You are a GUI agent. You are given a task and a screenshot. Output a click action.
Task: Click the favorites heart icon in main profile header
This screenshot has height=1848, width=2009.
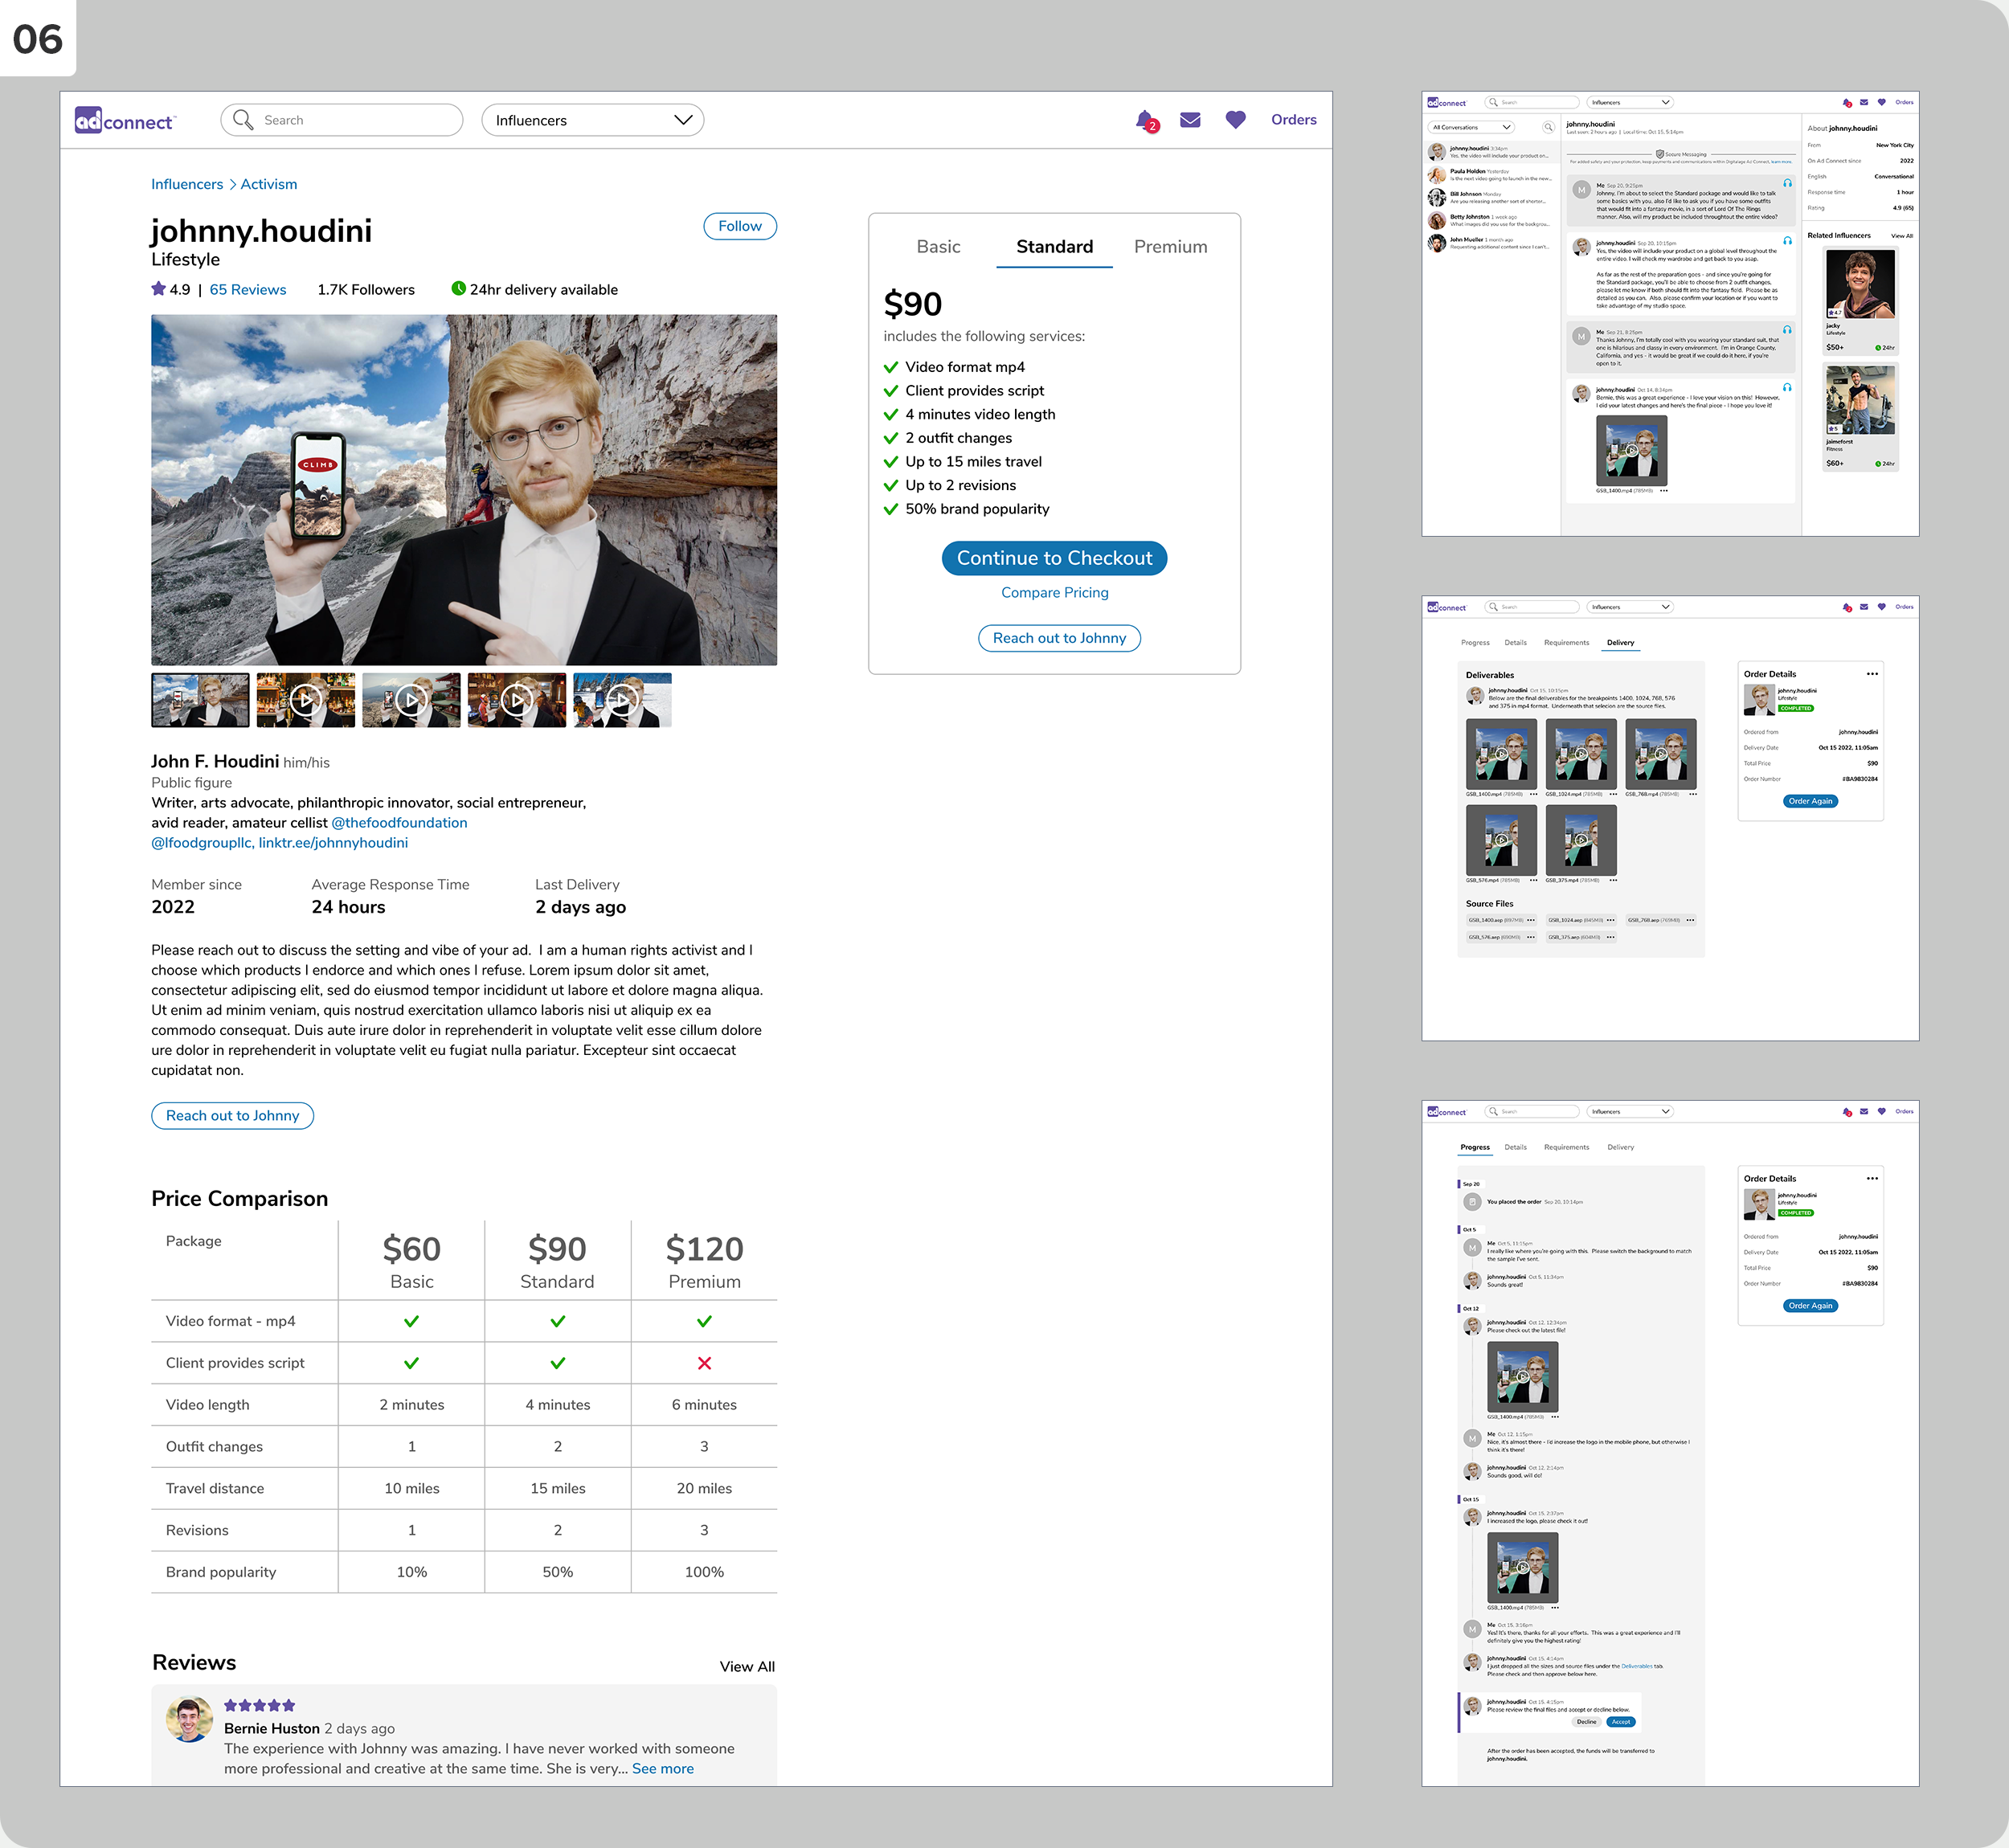click(1235, 120)
